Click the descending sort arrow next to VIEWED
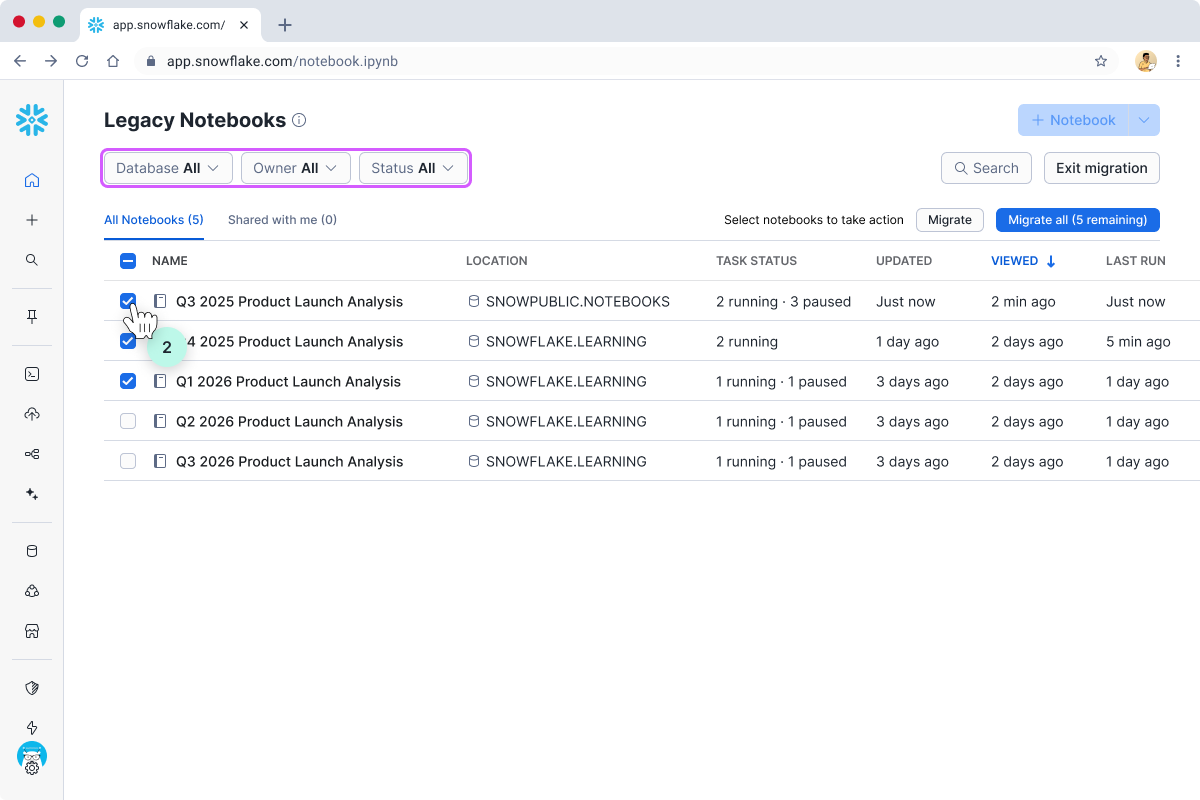This screenshot has height=800, width=1200. click(x=1051, y=261)
